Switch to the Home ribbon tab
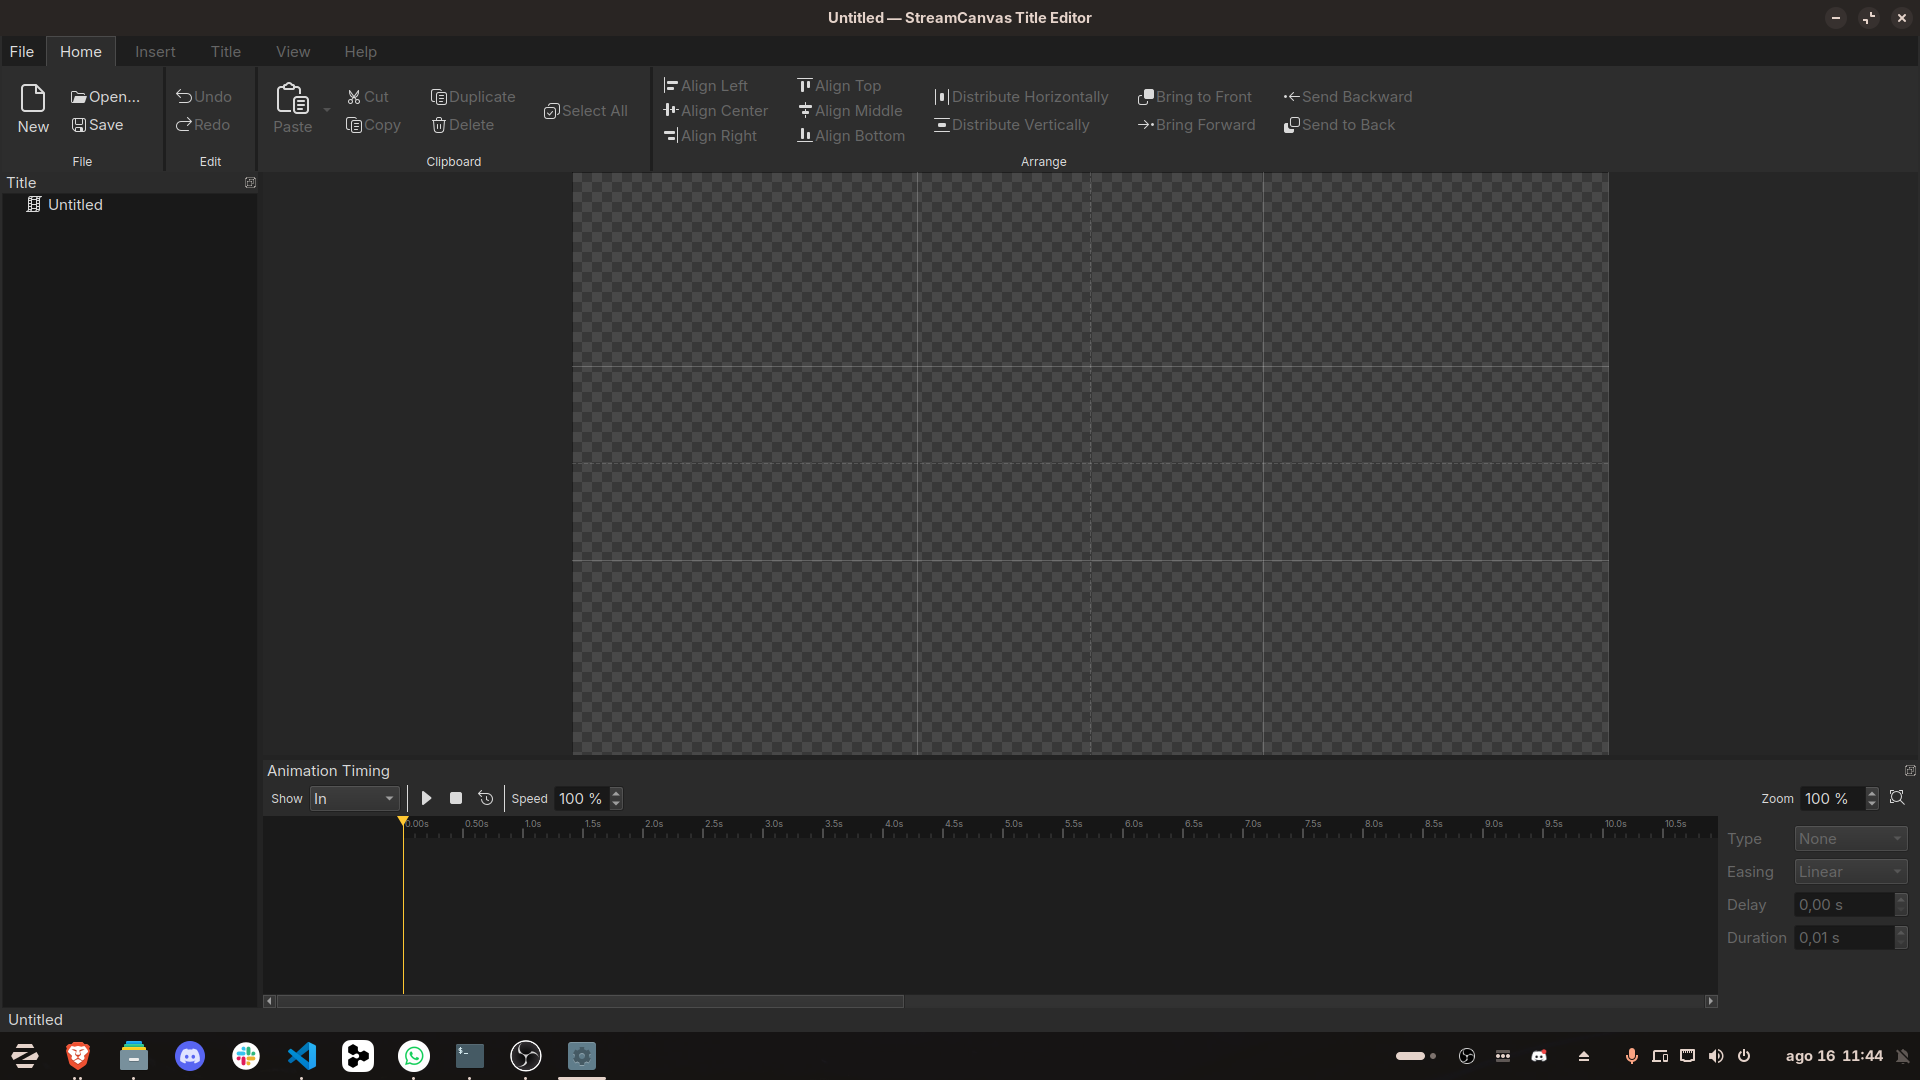Viewport: 1920px width, 1080px height. point(81,52)
